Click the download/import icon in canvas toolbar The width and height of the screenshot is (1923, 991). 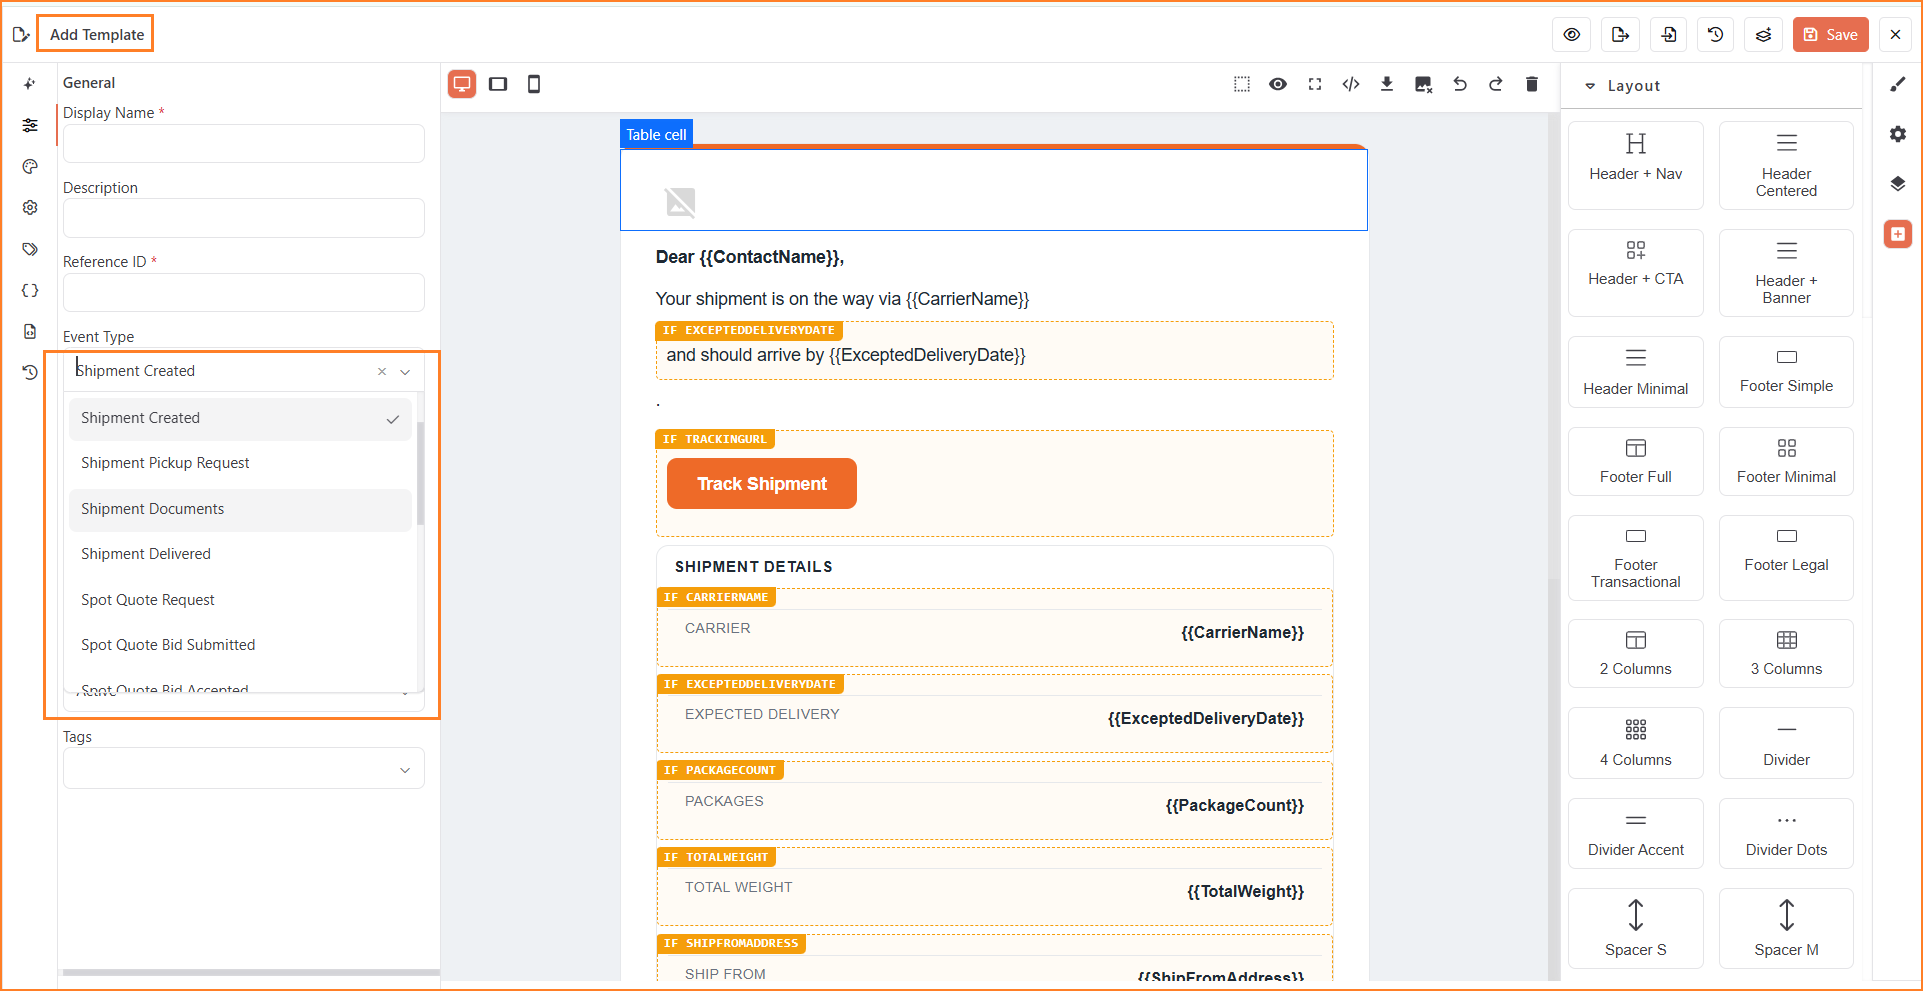coord(1387,84)
